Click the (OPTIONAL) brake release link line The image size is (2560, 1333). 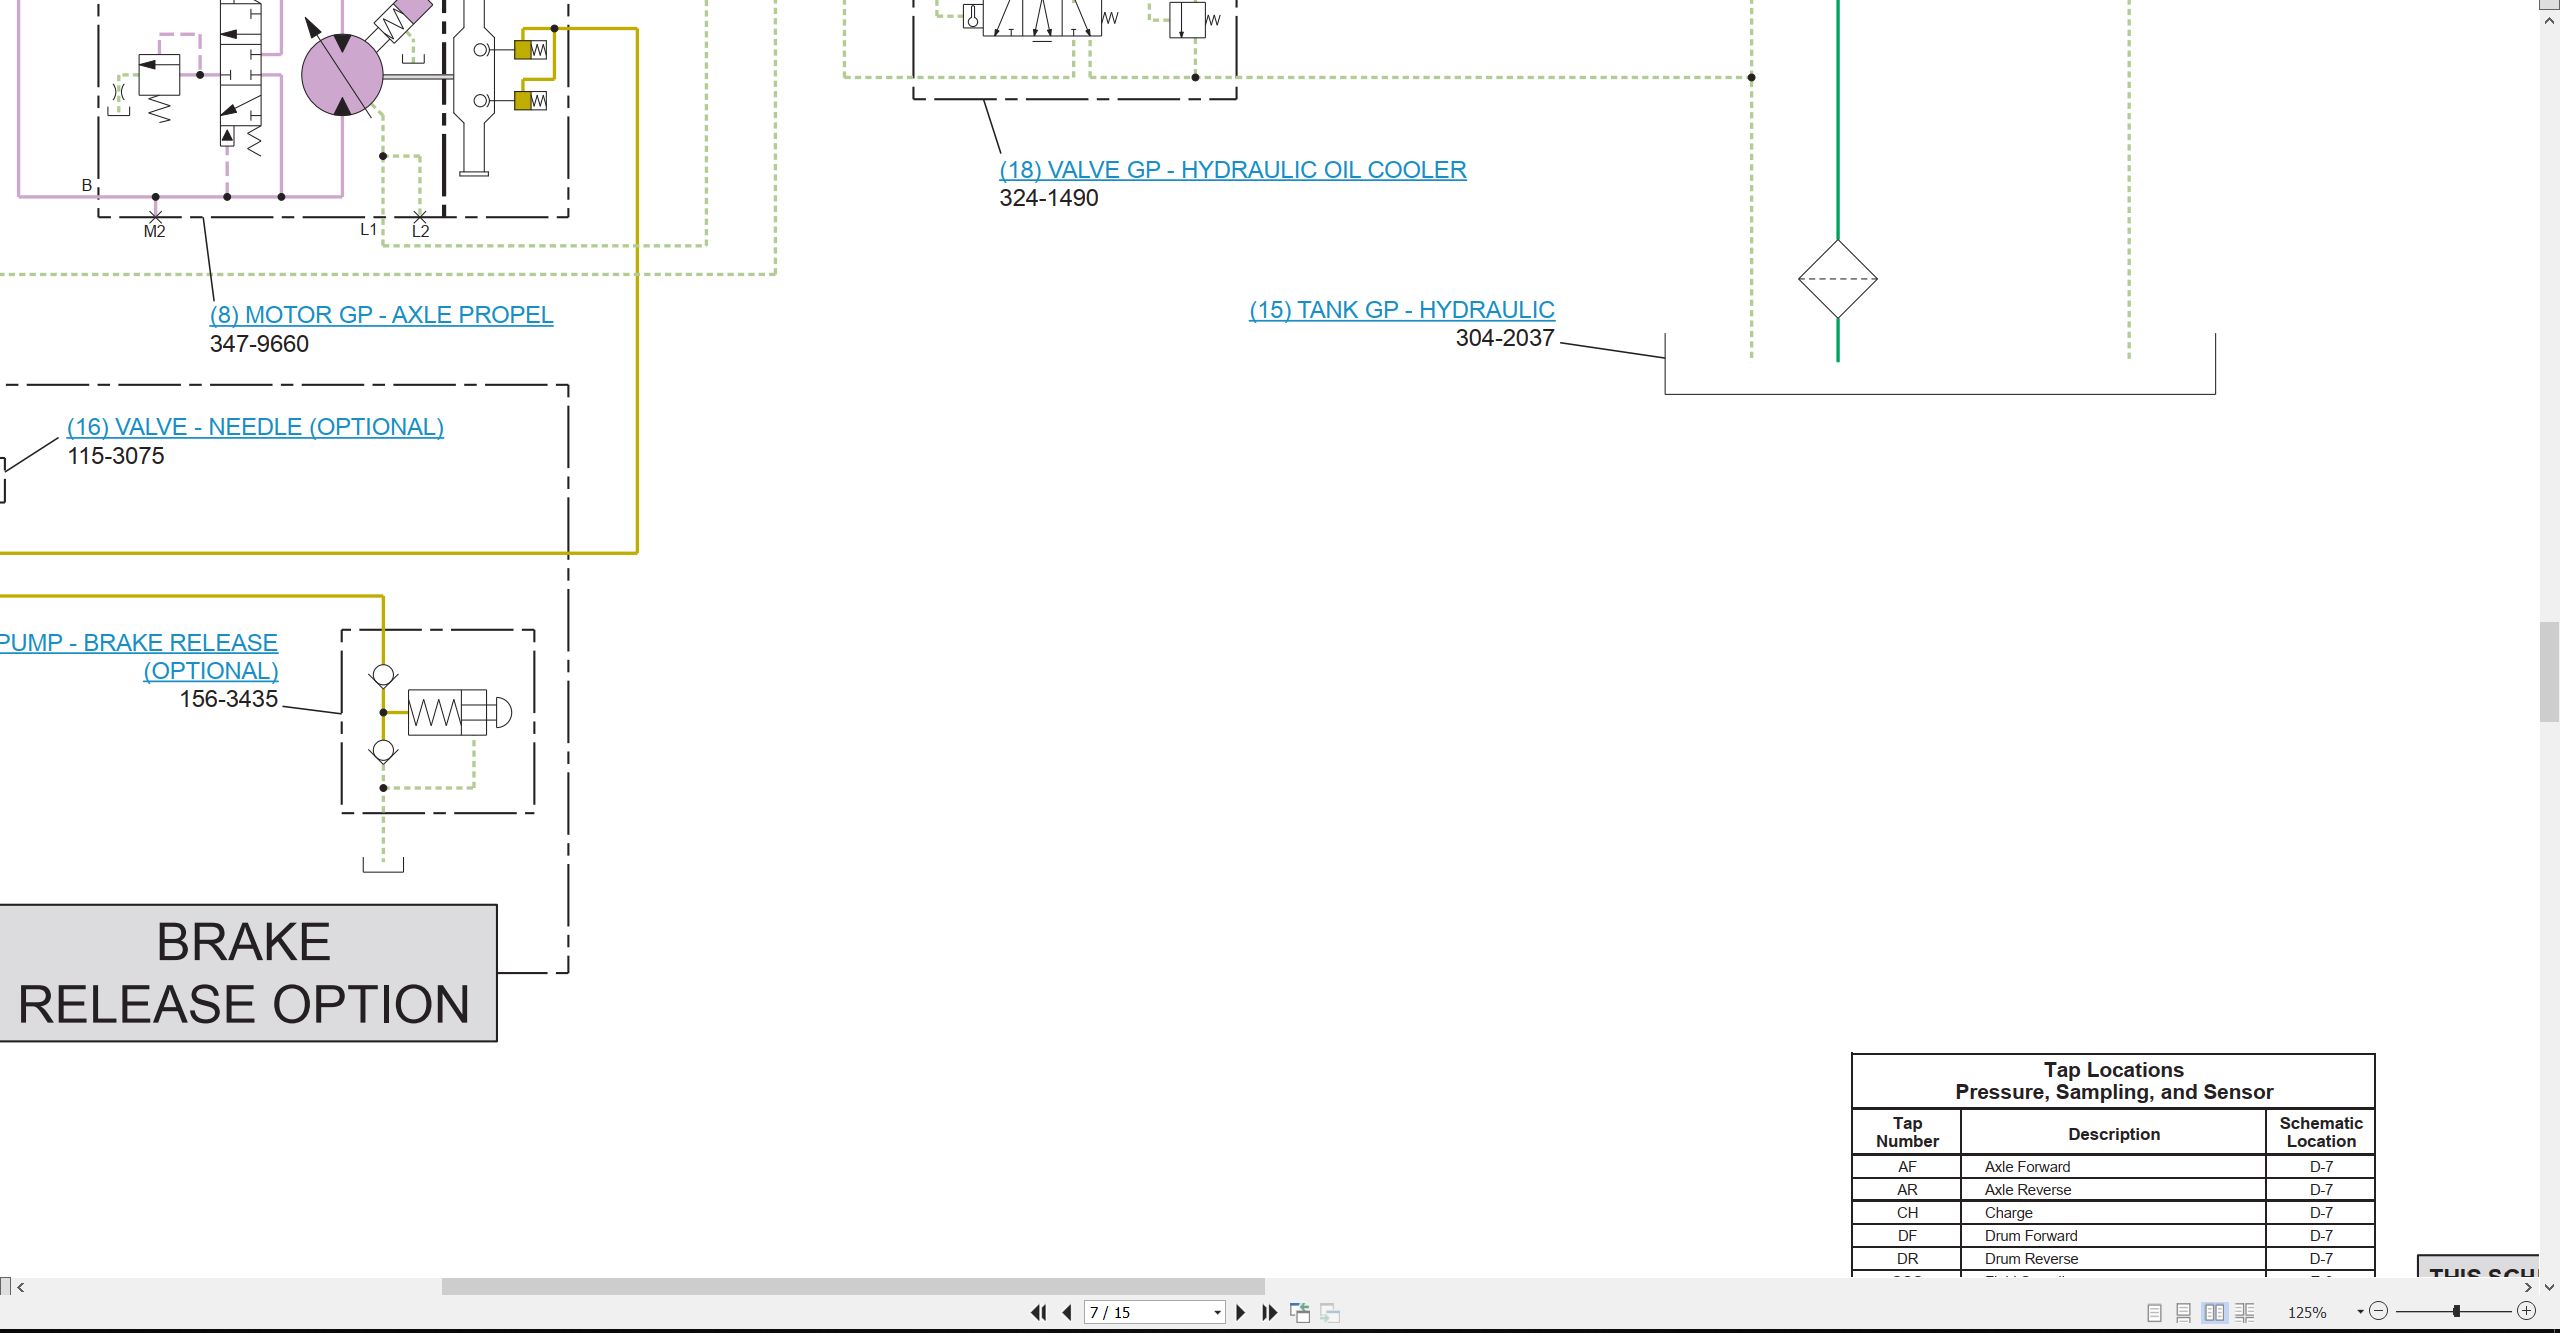pos(211,671)
